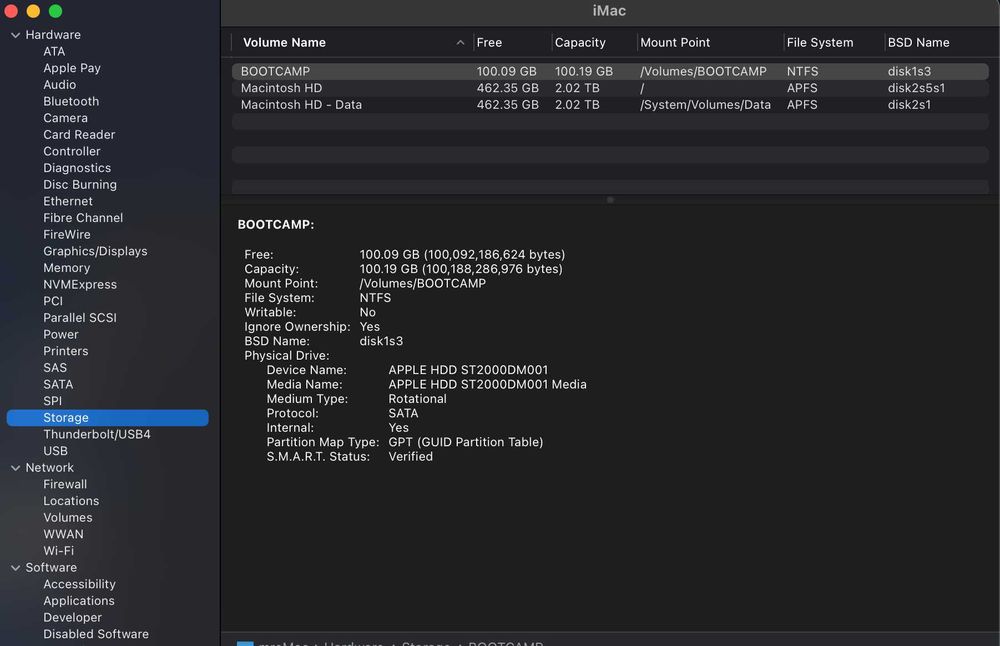Open the SATA entry
Screen dimensions: 1000x646
(x=58, y=384)
